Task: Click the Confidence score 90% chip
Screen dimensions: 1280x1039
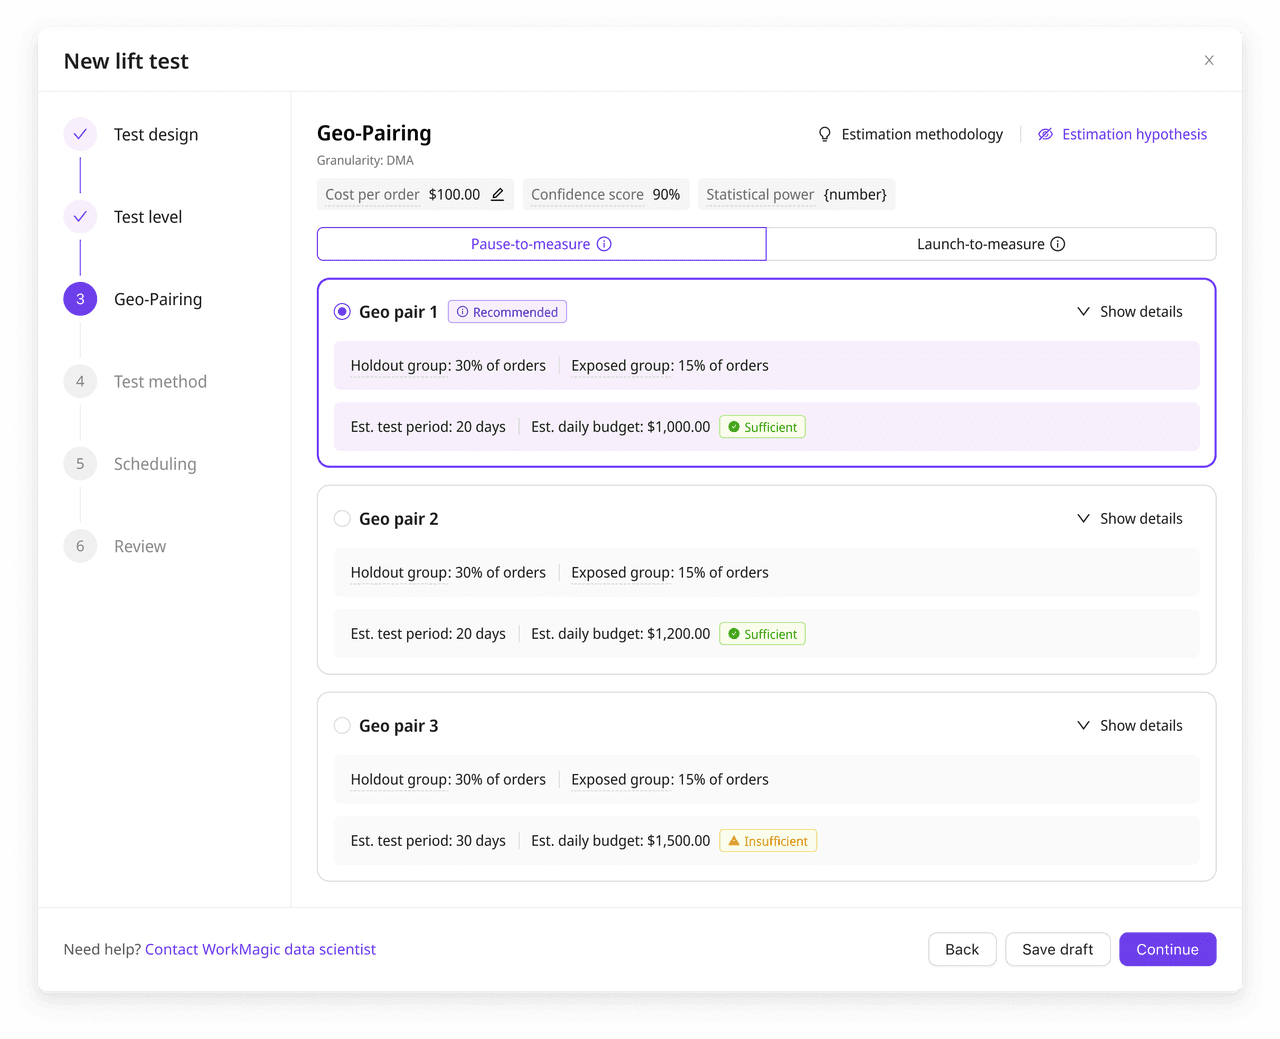Action: pyautogui.click(x=605, y=194)
